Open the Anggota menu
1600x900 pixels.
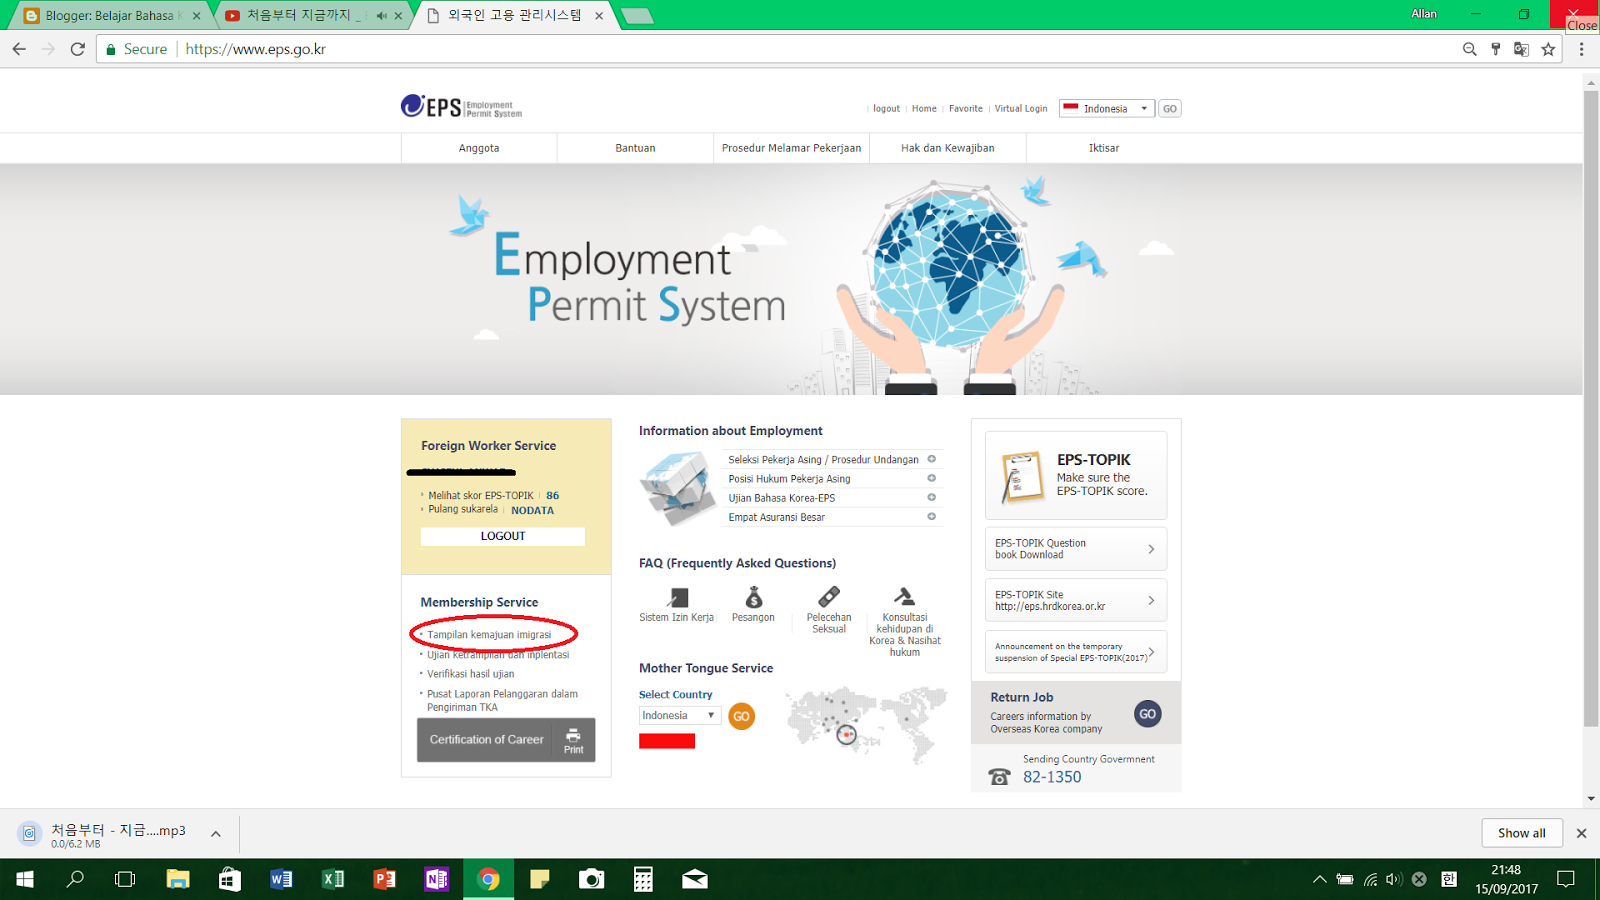click(x=479, y=148)
